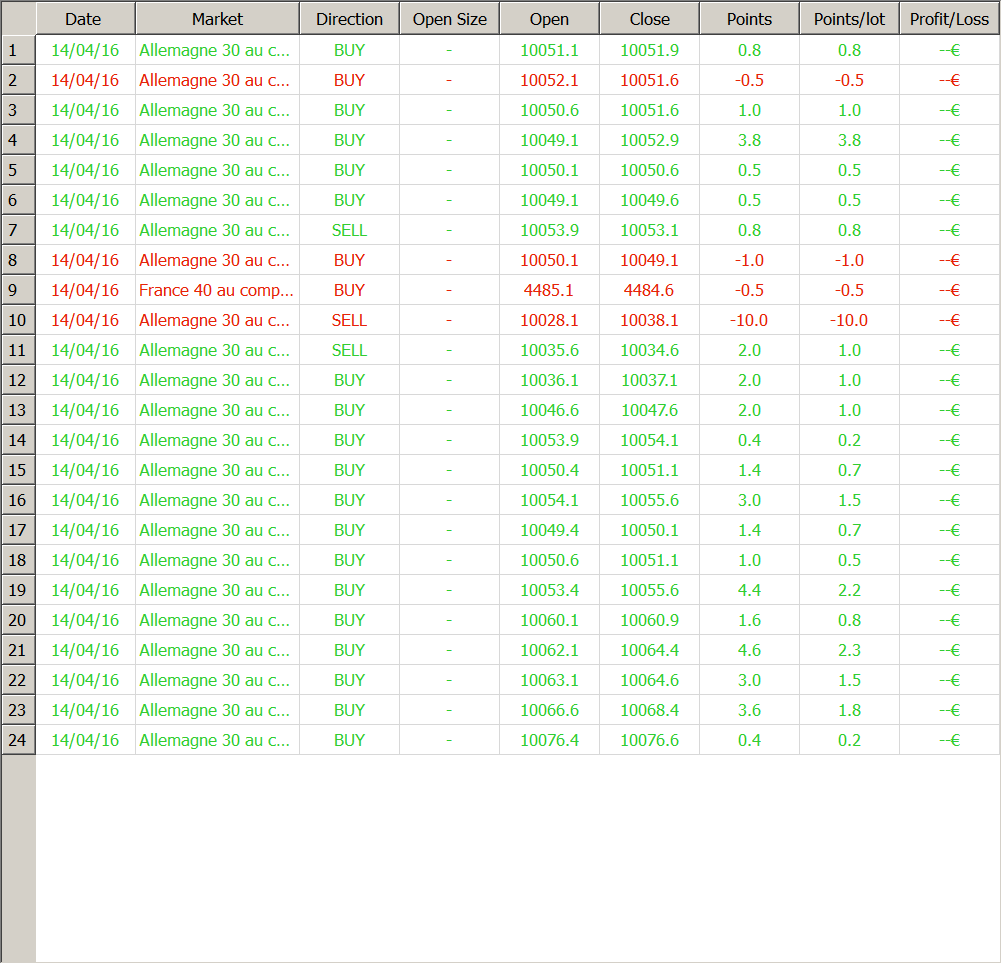Click open price 10063.1
Viewport: 1002px width, 964px height.
[550, 680]
